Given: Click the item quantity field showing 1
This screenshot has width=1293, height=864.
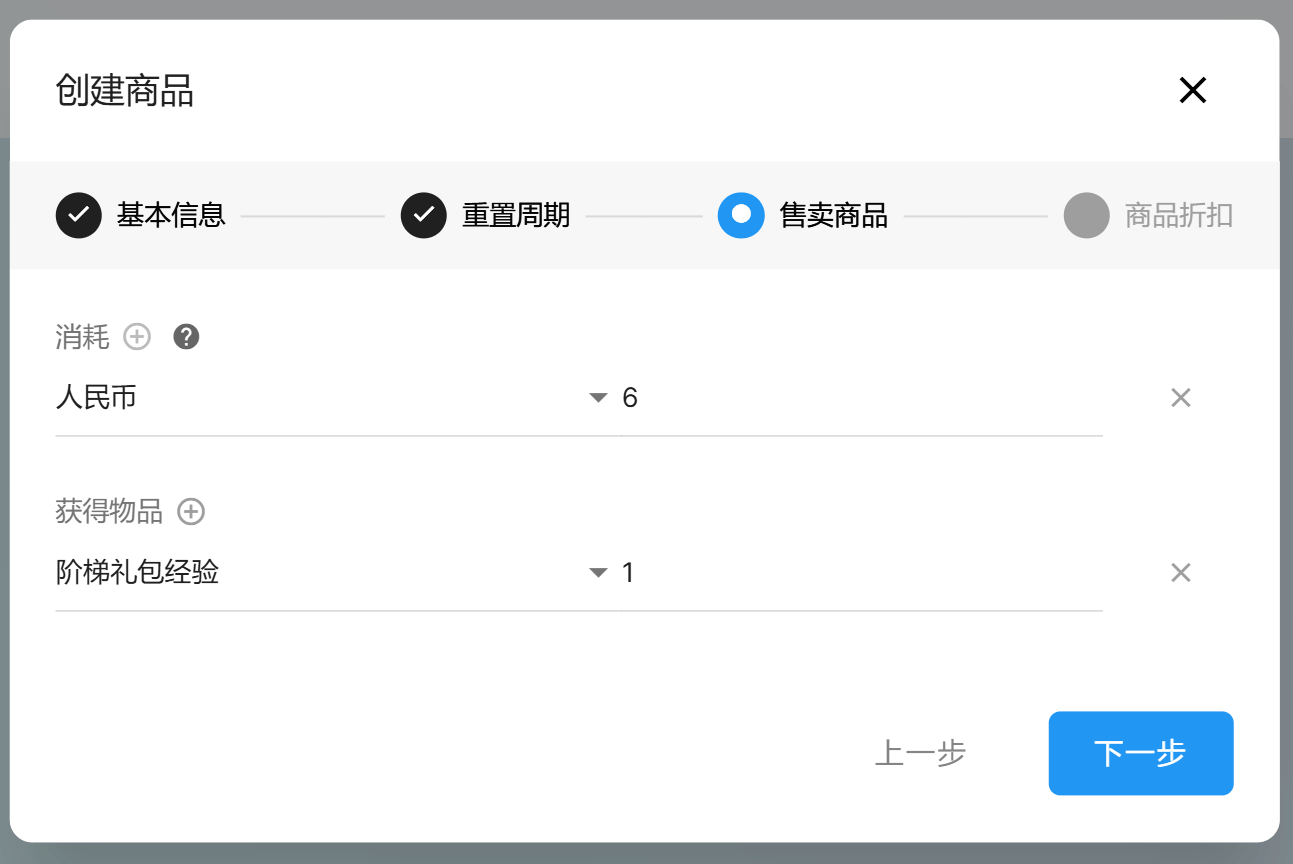Looking at the screenshot, I should point(860,573).
